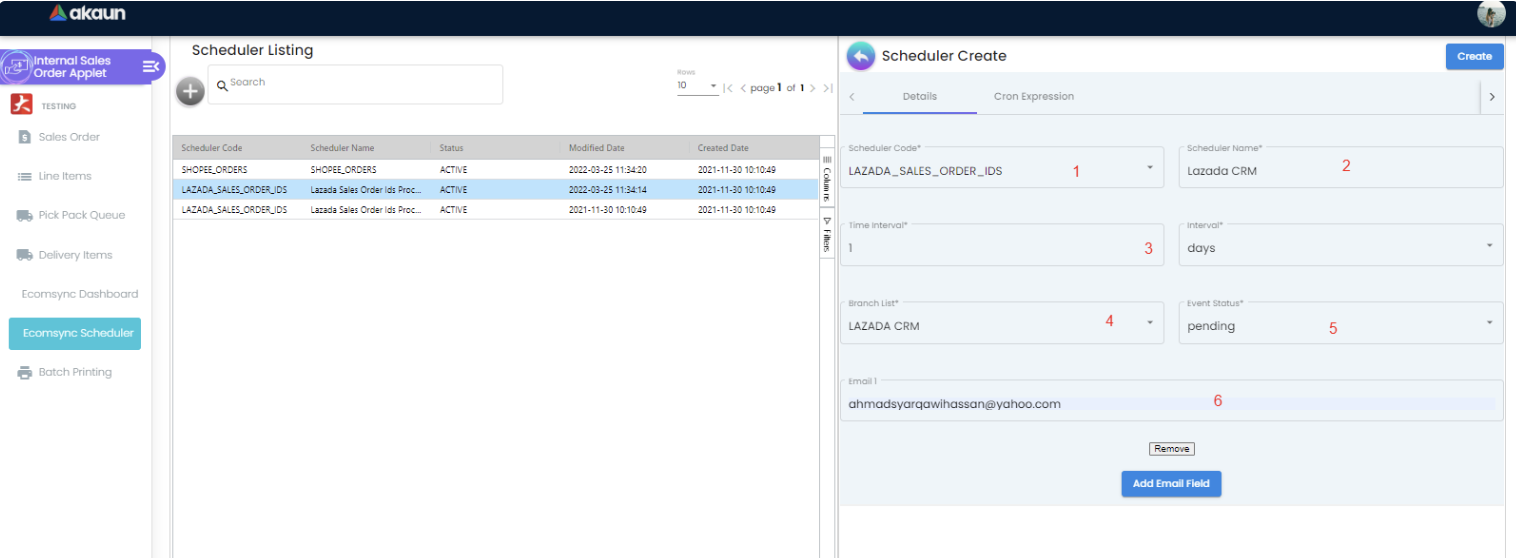Open the Filters side panel
Image resolution: width=1516 pixels, height=558 pixels.
(x=827, y=235)
